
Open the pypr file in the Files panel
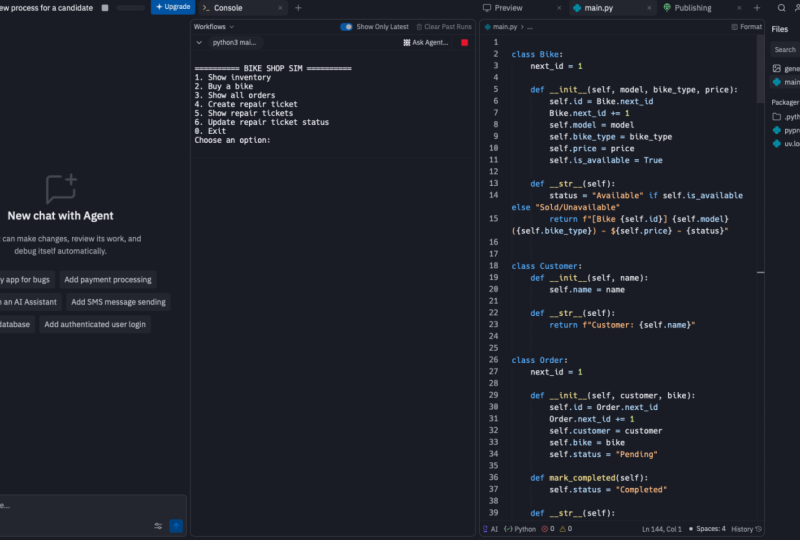[786, 131]
